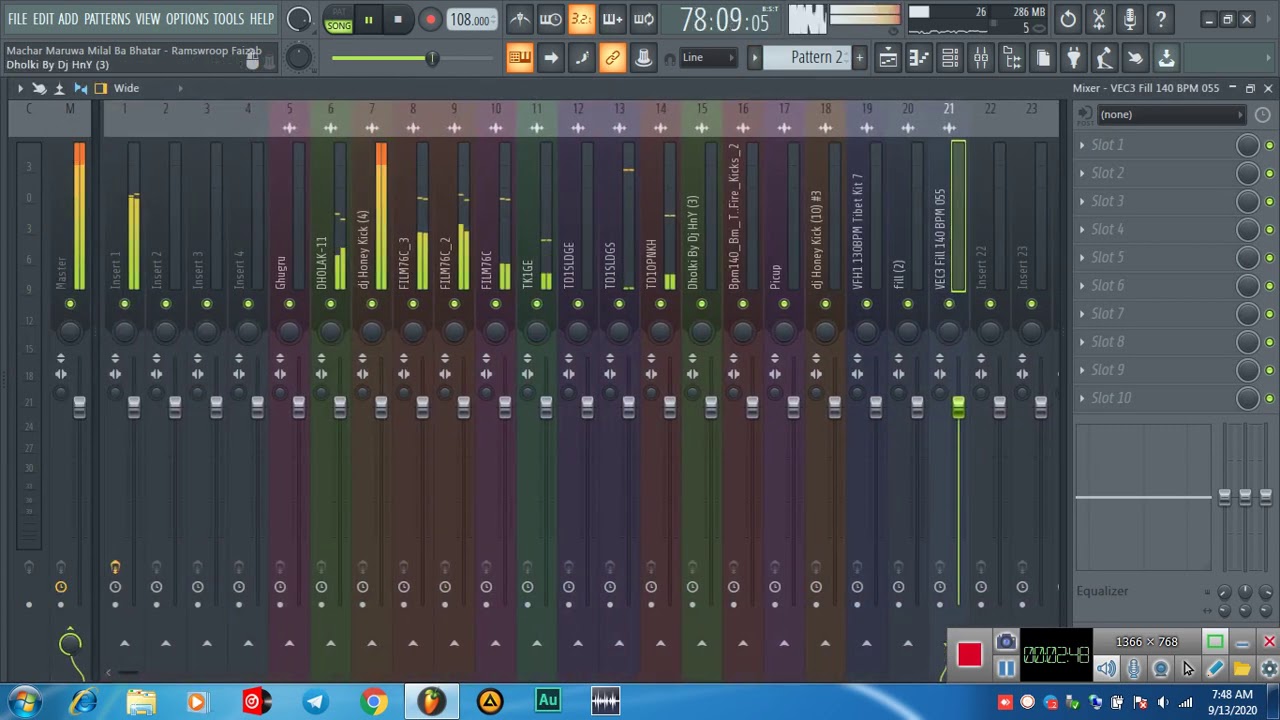The height and width of the screenshot is (720, 1280).
Task: Open the screen recorder gear settings
Action: click(1269, 669)
